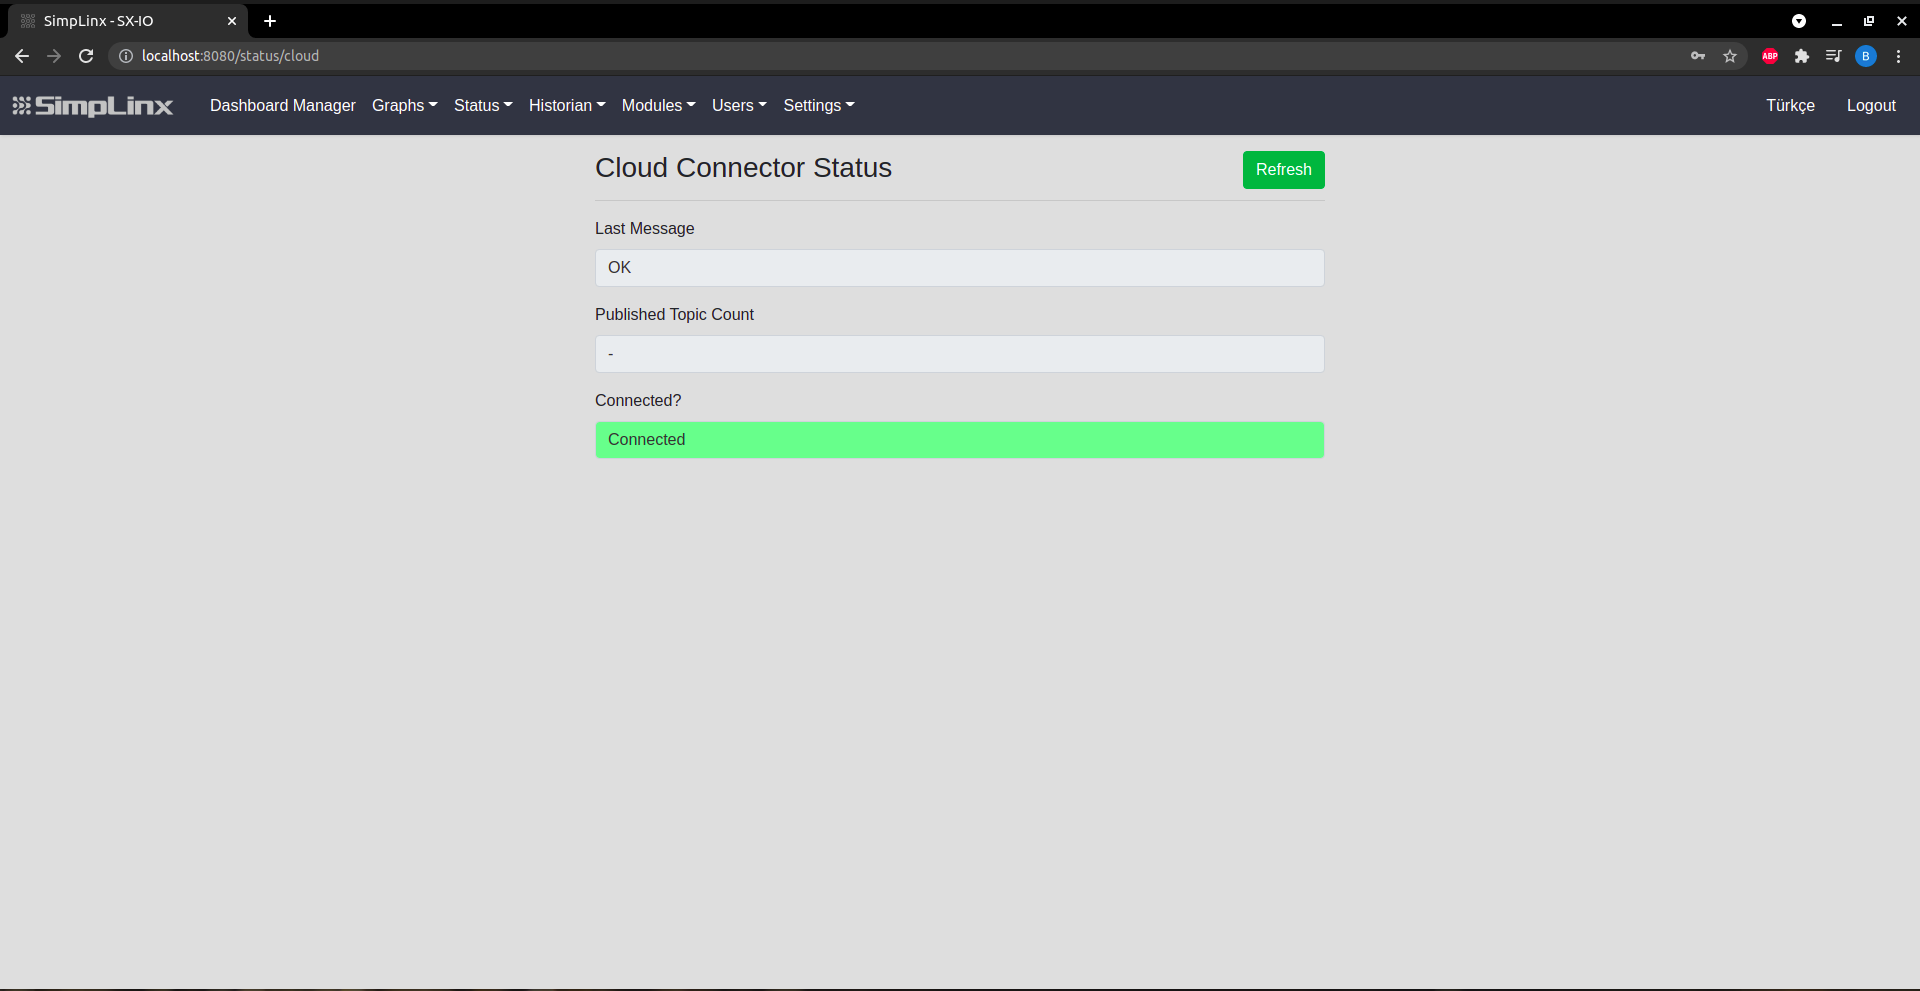Click the Cloud Connector Status heading
Image resolution: width=1920 pixels, height=991 pixels.
click(x=743, y=168)
